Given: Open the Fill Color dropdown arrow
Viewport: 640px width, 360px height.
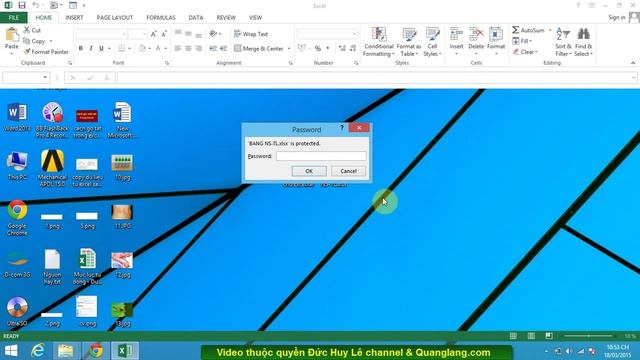Looking at the screenshot, I should 150,49.
